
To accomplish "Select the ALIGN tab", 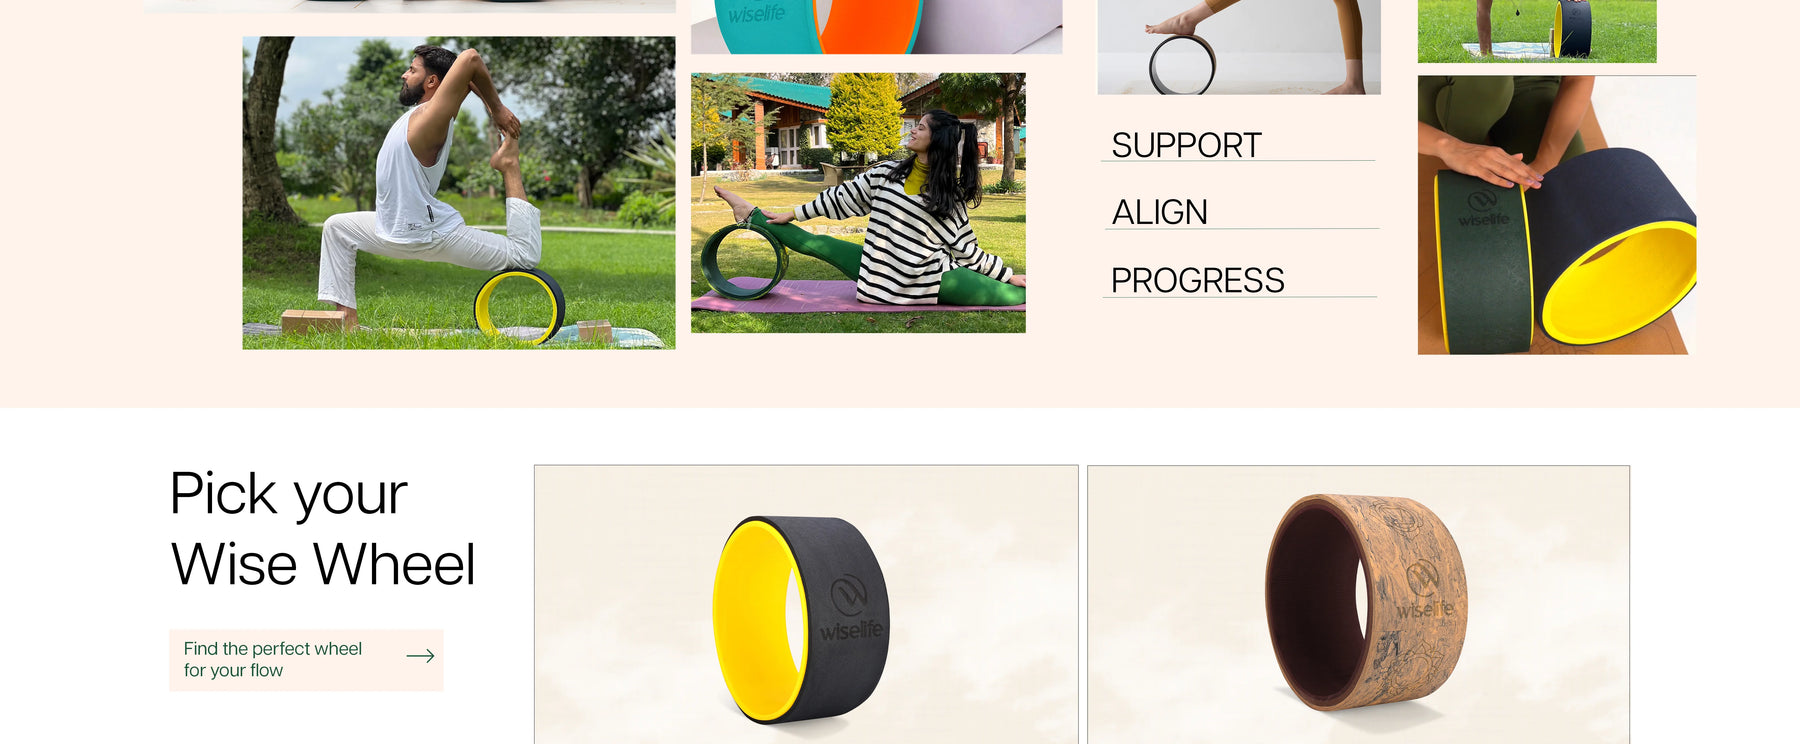I will (x=1159, y=212).
